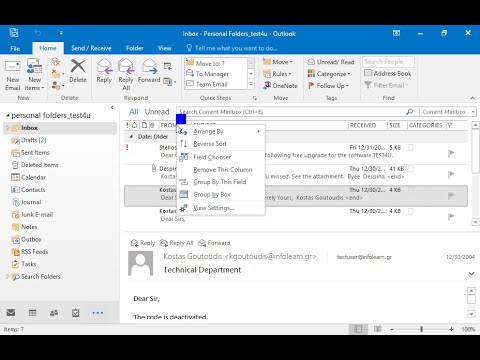The height and width of the screenshot is (360, 480).
Task: Click Forward in the reading pane
Action: coord(214,243)
